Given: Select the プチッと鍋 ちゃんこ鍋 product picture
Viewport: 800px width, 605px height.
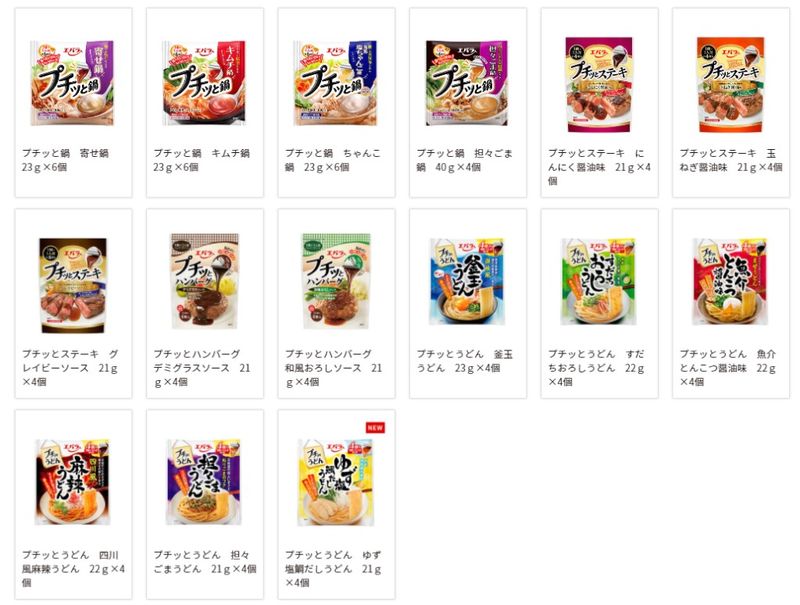Looking at the screenshot, I should click(x=335, y=83).
